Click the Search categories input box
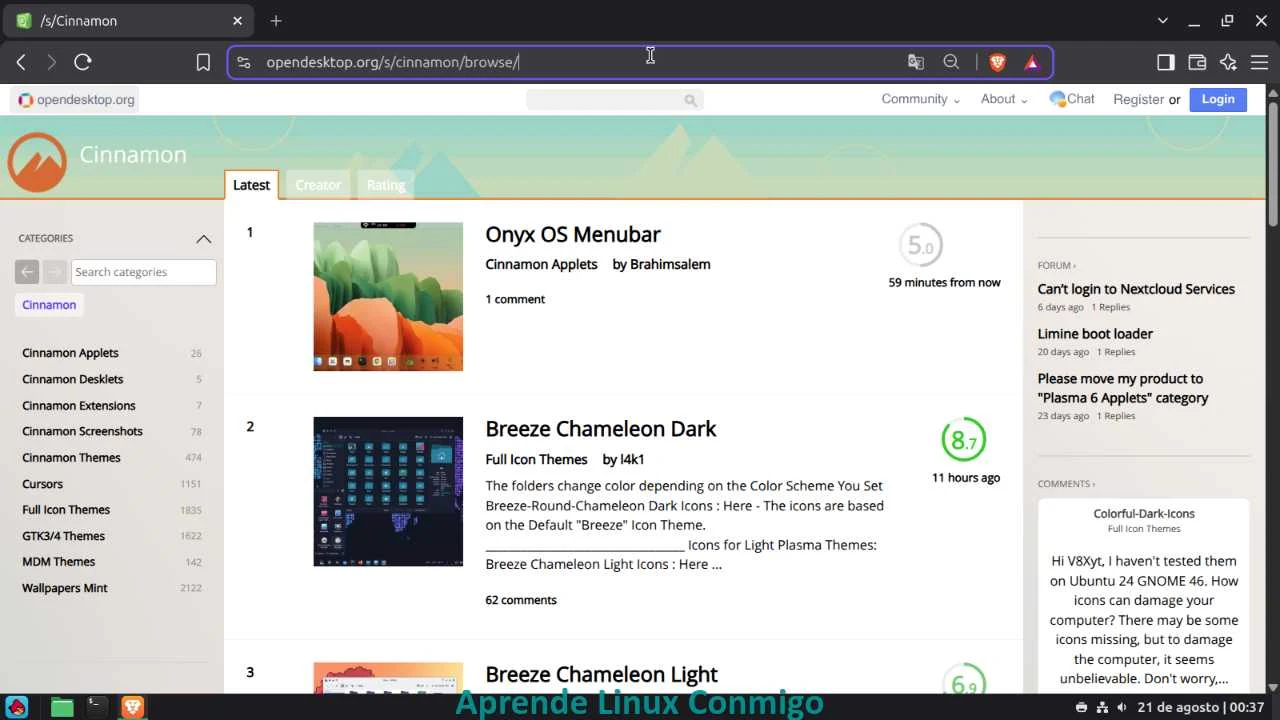Image resolution: width=1280 pixels, height=720 pixels. click(x=144, y=272)
